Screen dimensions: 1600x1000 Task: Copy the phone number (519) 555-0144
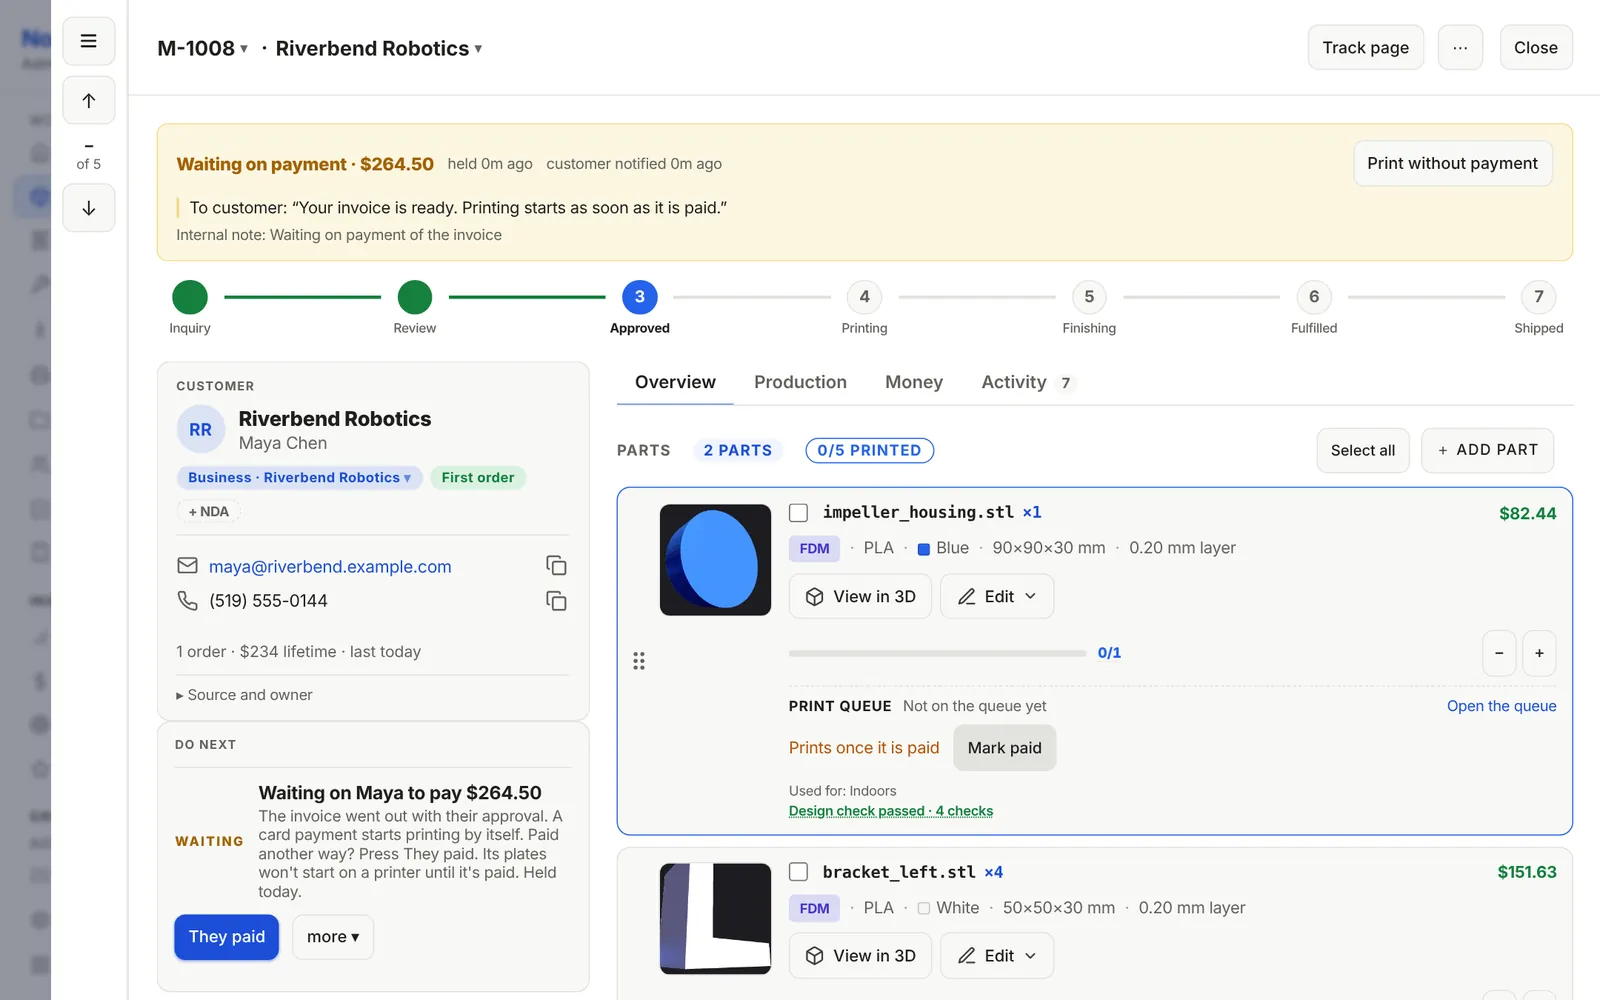(x=556, y=601)
